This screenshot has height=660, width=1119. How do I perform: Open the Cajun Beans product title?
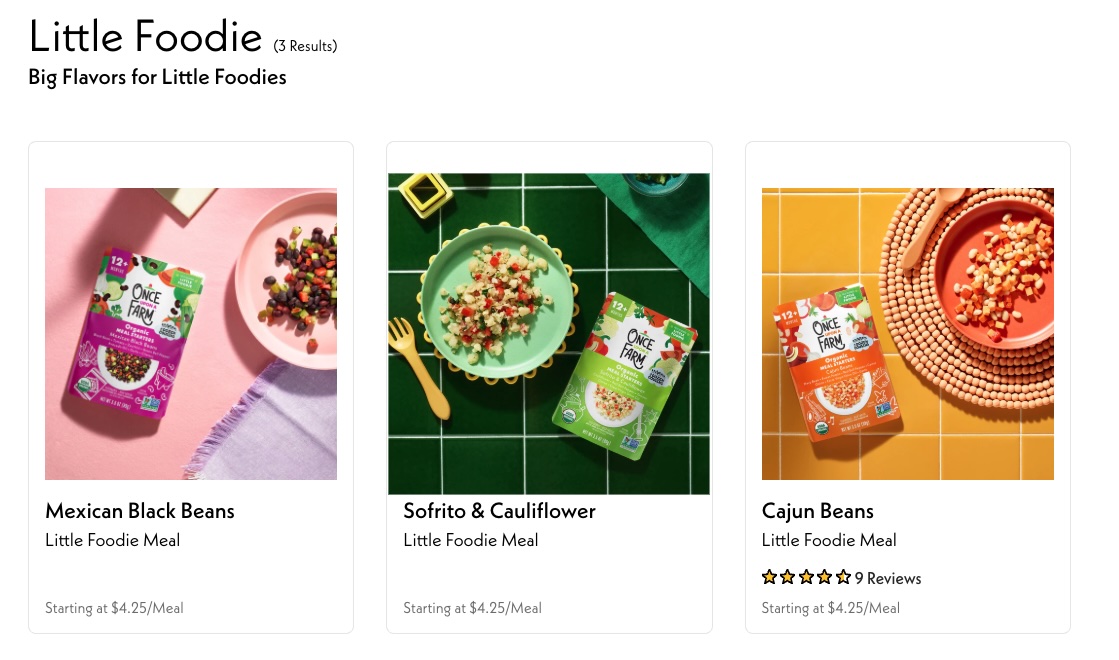point(817,511)
